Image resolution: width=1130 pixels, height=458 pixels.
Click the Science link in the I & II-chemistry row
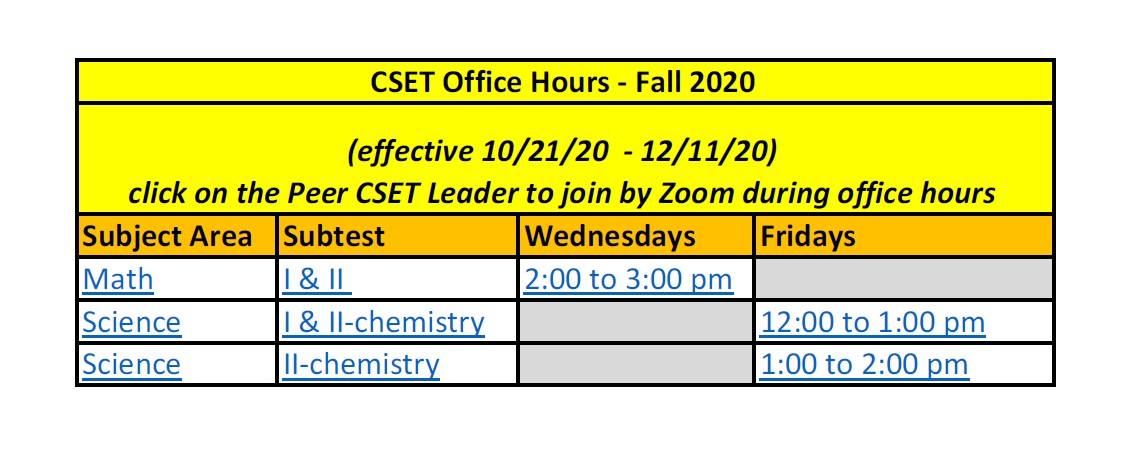132,322
